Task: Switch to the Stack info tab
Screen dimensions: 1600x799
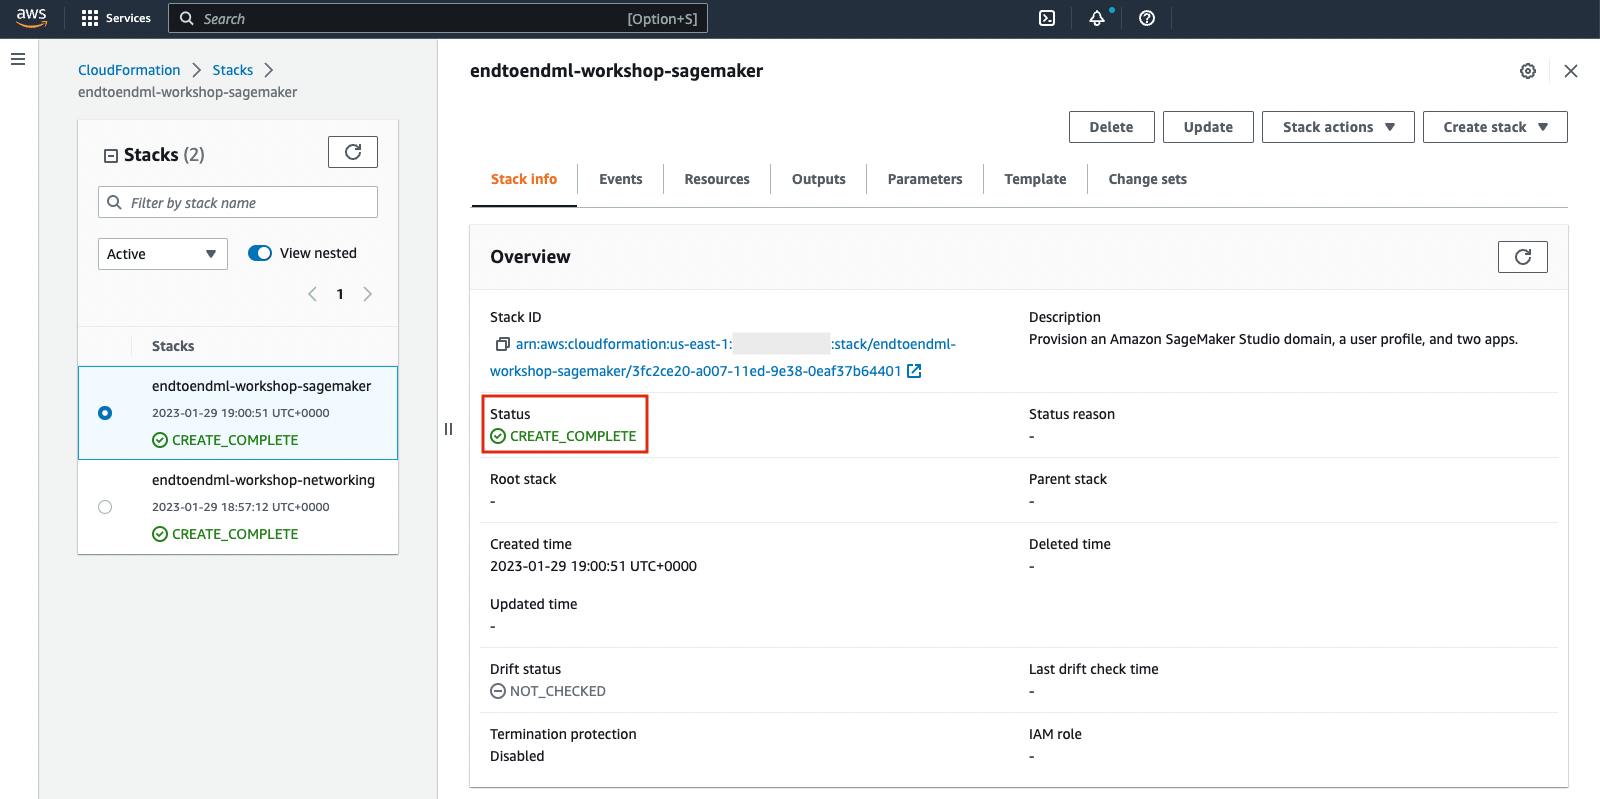Action: coord(524,179)
